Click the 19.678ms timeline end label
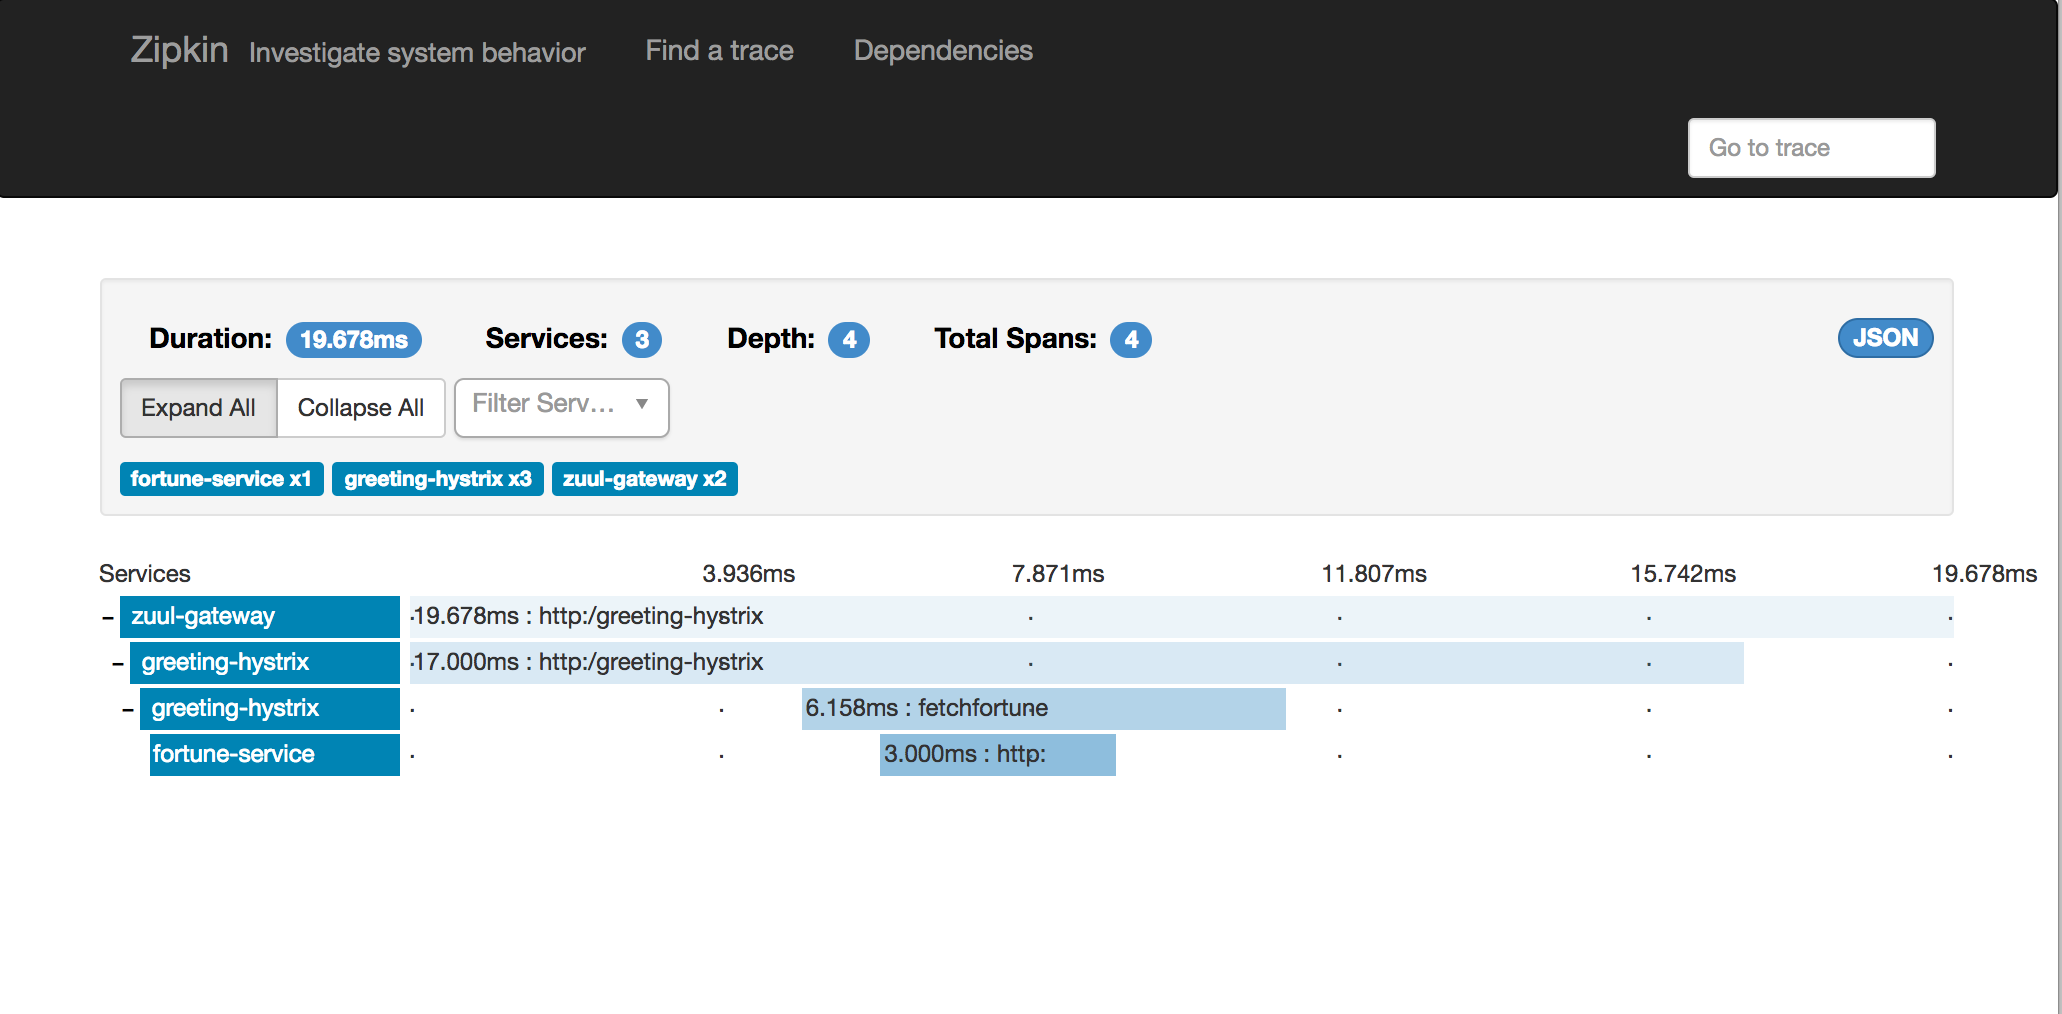The image size is (2062, 1014). point(1985,574)
